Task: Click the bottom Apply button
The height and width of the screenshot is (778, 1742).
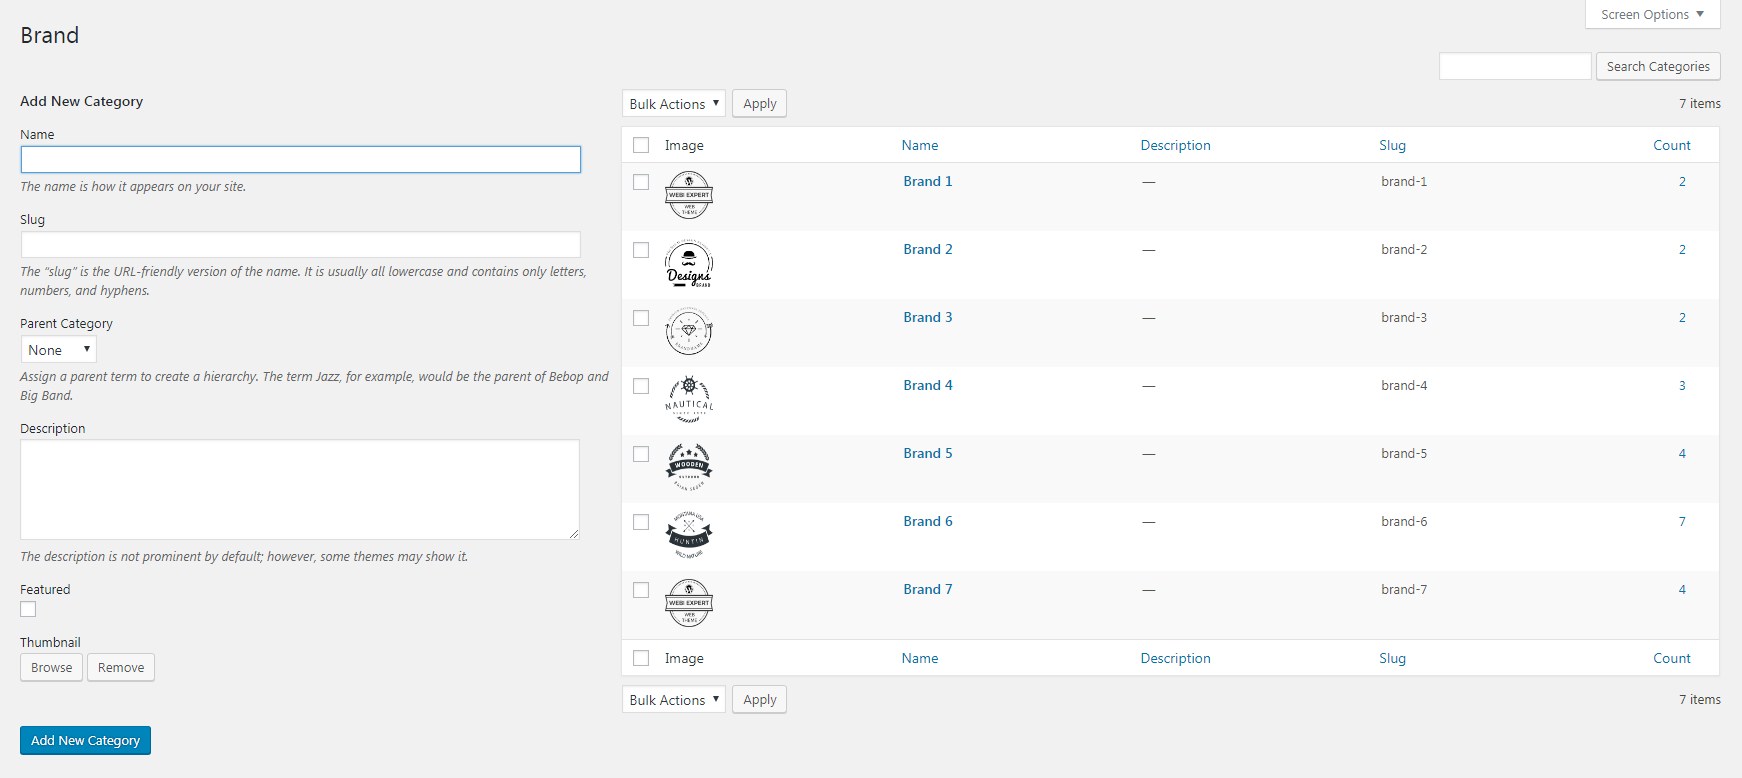Action: point(759,700)
